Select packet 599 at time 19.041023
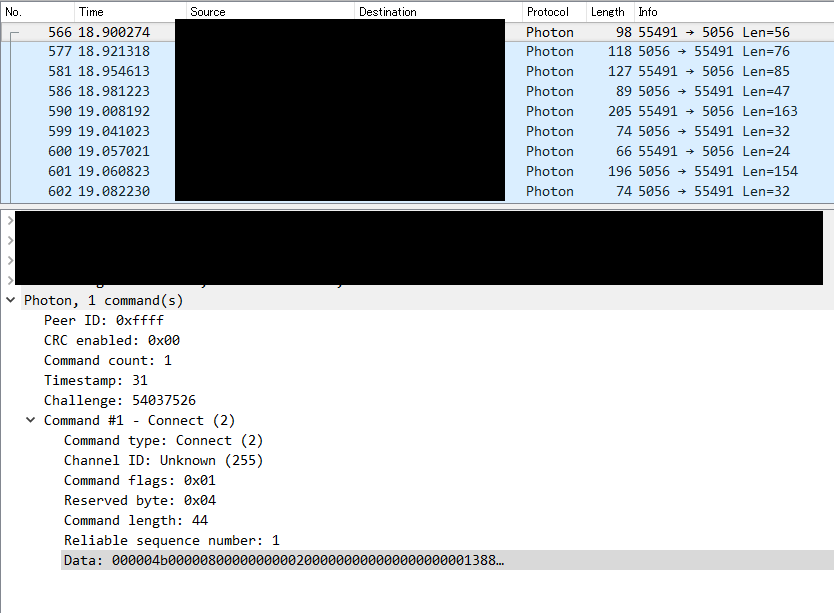Viewport: 834px width, 613px height. [417, 131]
